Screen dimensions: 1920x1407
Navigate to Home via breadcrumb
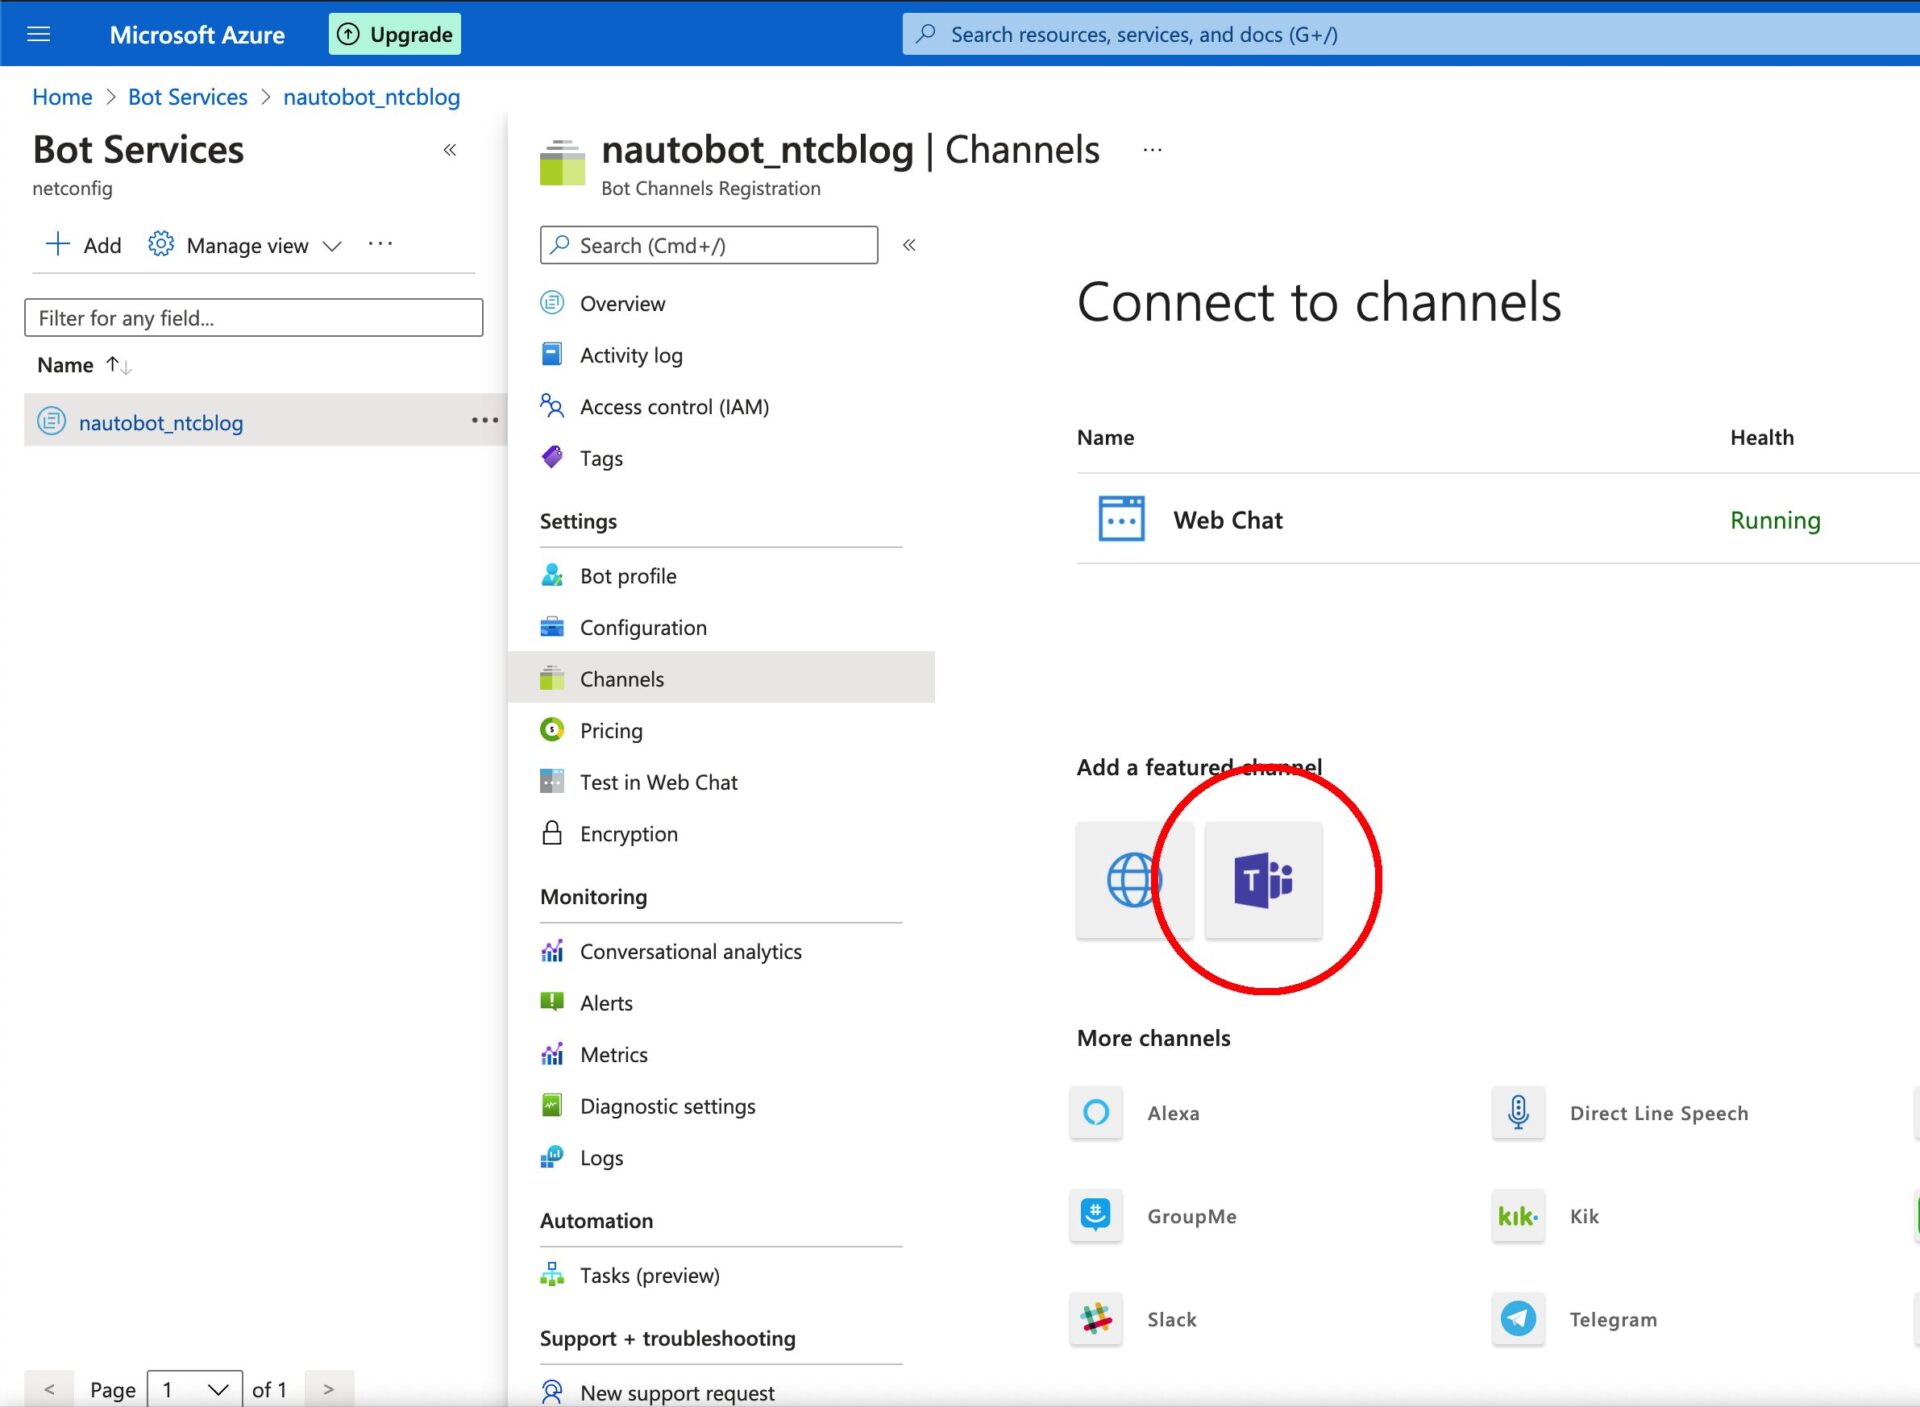click(x=62, y=96)
